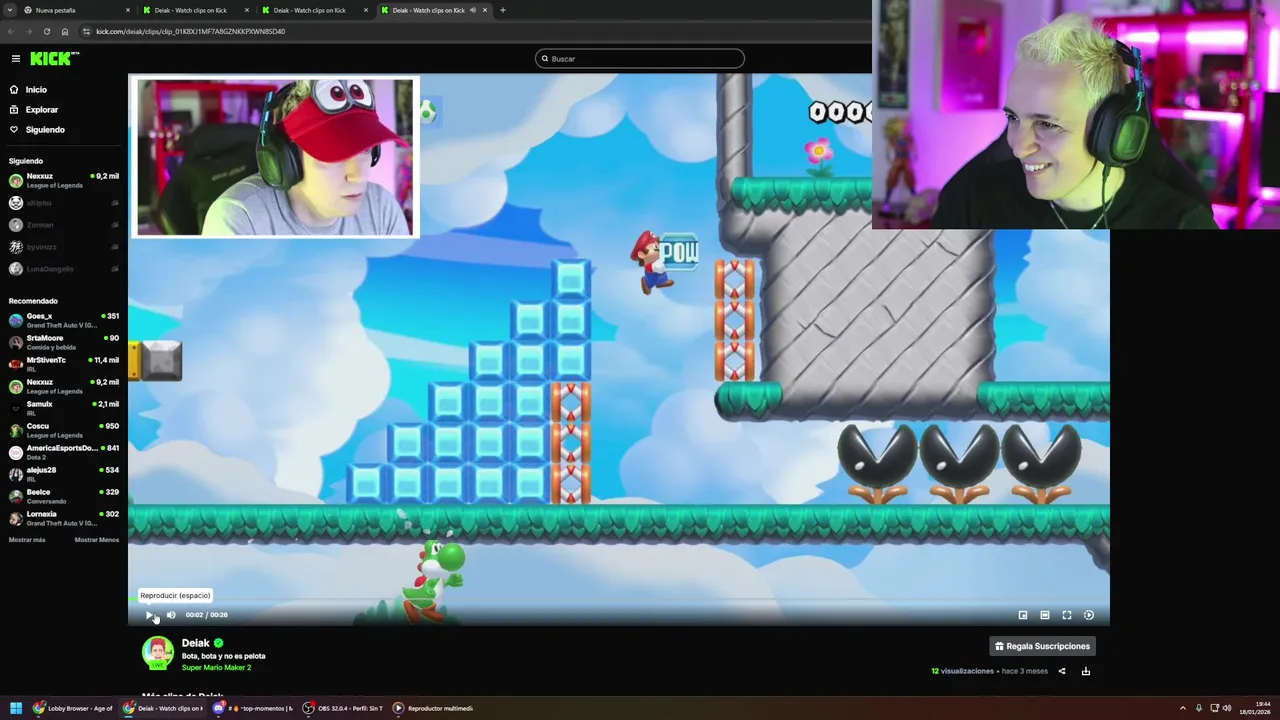Close the Nueva pestaña tab

pyautogui.click(x=128, y=10)
